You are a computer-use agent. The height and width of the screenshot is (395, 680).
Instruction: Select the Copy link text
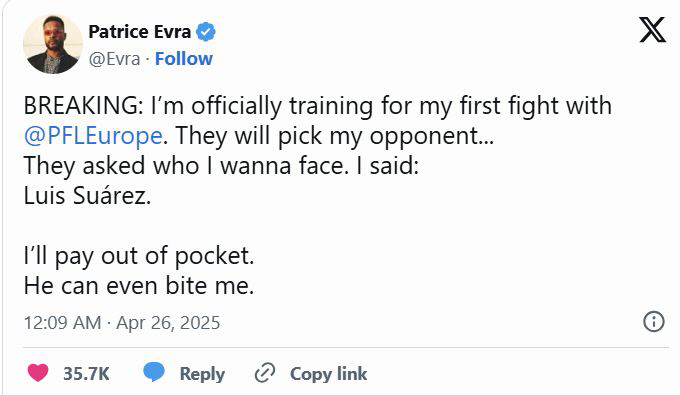click(328, 374)
